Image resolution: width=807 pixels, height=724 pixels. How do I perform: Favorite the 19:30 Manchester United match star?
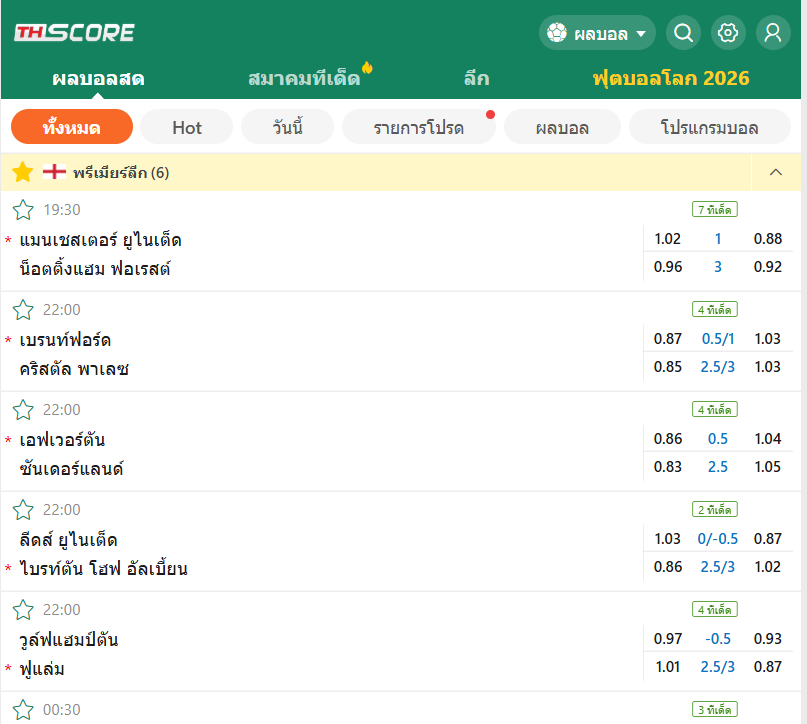pyautogui.click(x=23, y=210)
